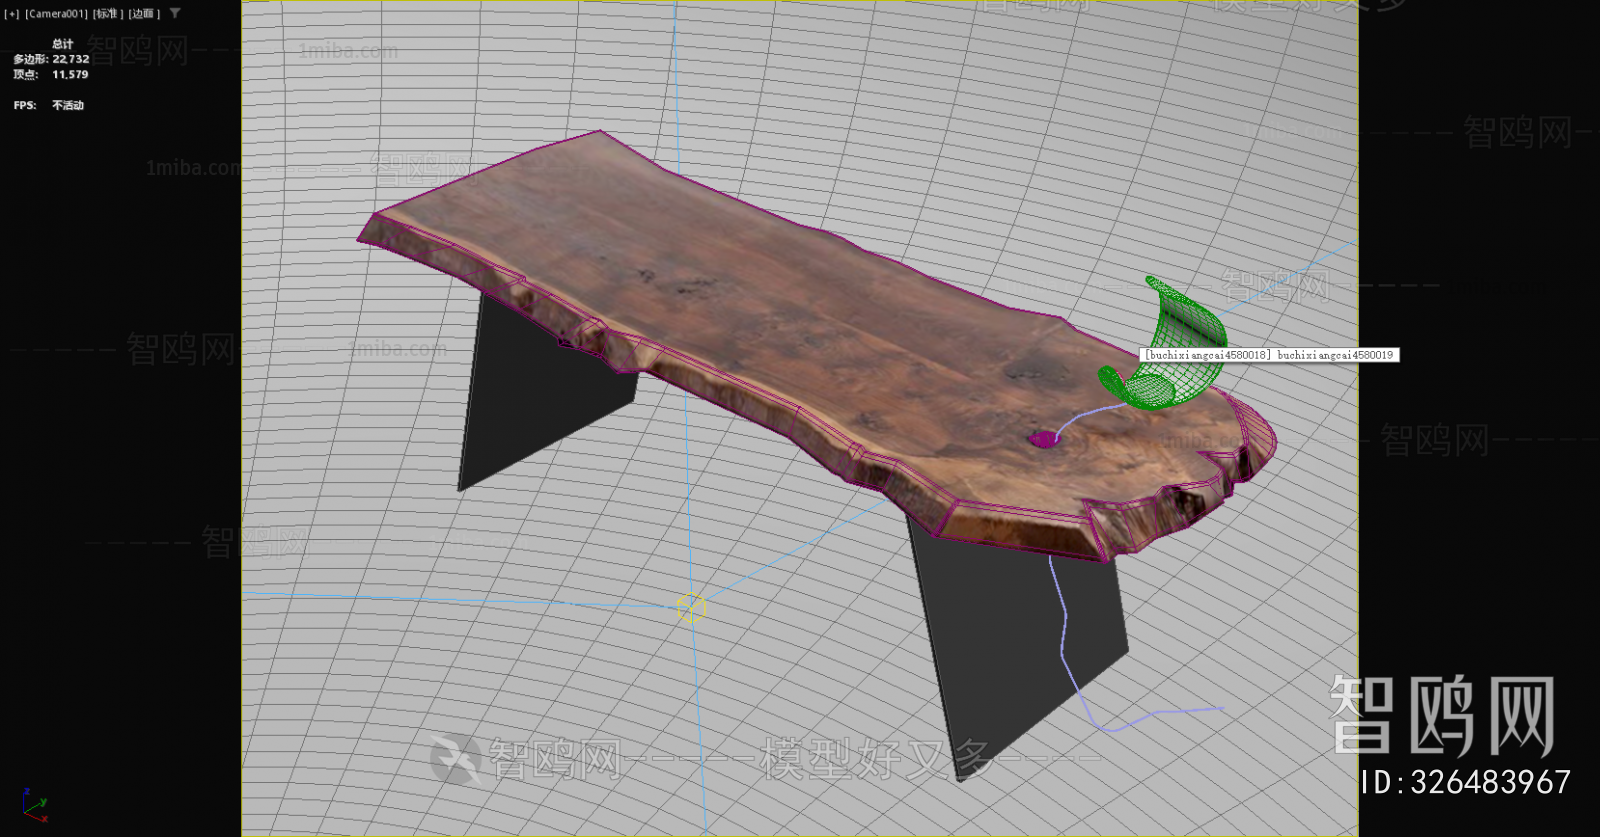
Task: Select the right dark table leg
Action: coord(1010,640)
